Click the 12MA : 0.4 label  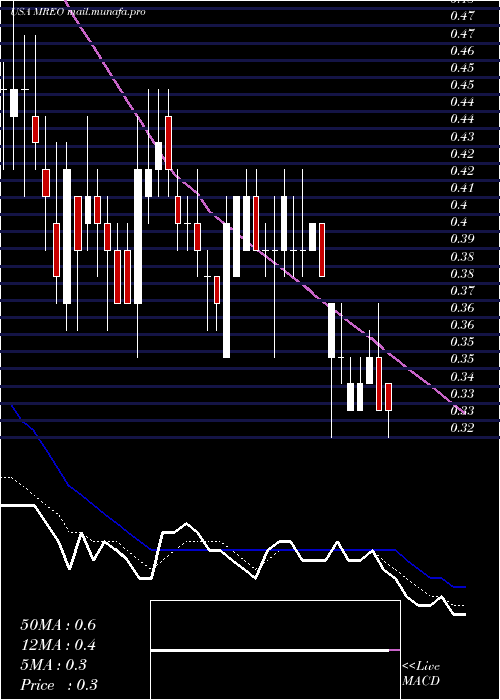tap(58, 645)
